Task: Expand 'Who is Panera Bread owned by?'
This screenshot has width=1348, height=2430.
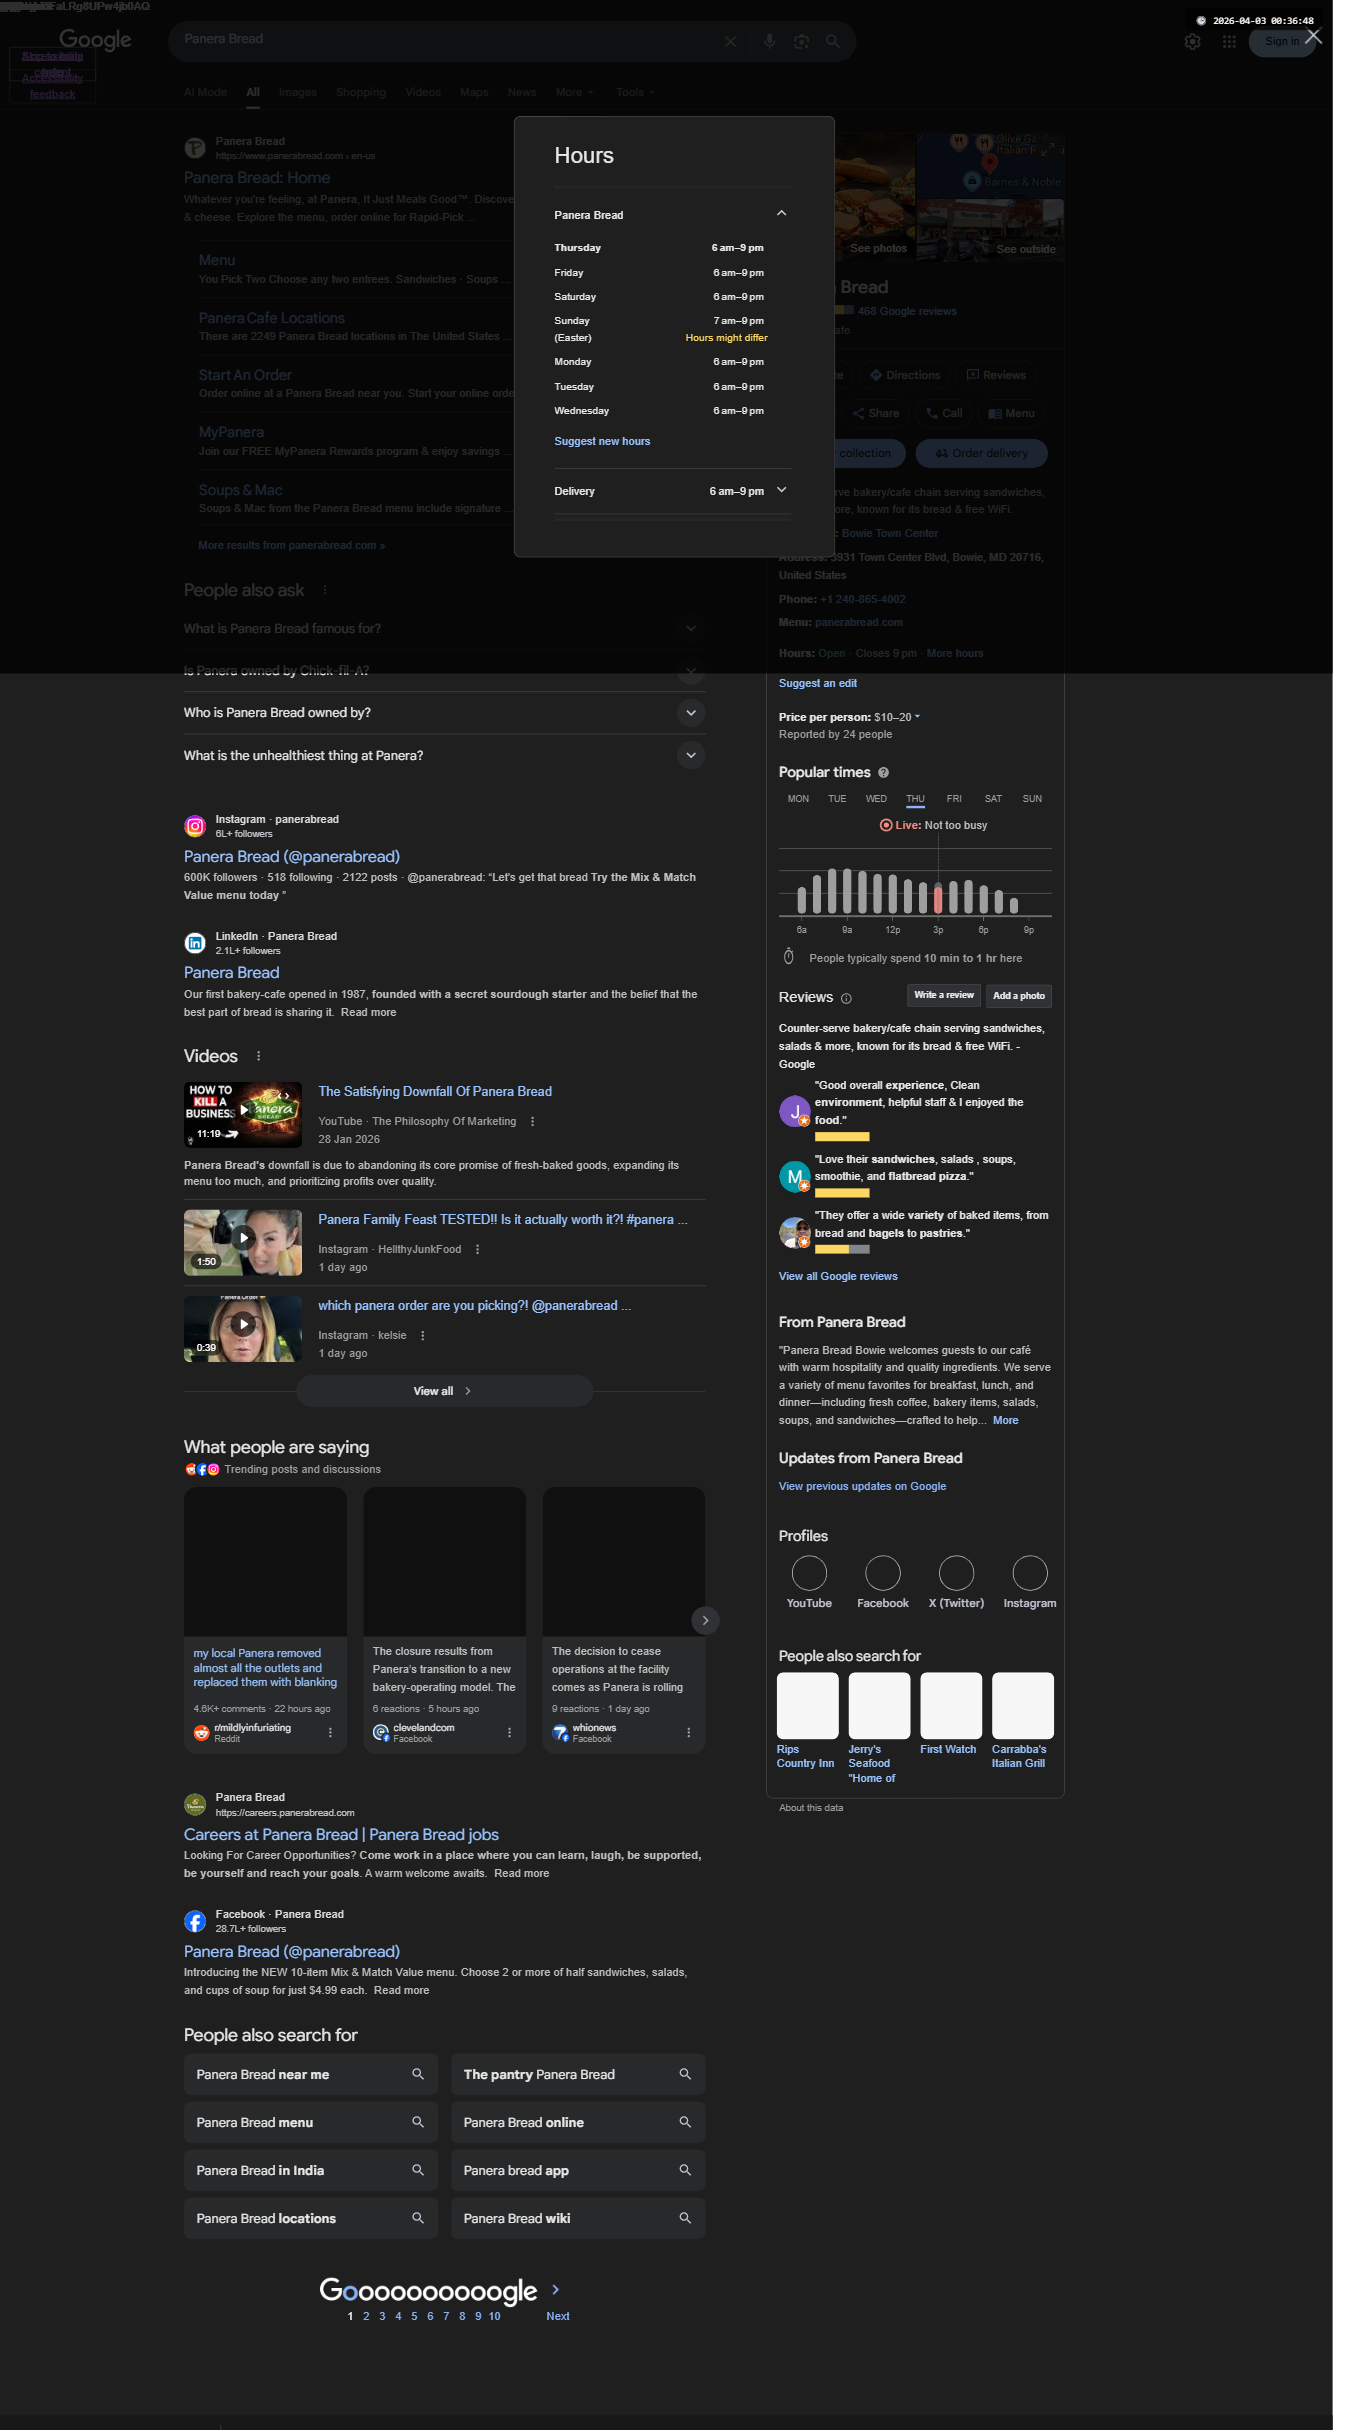Action: coord(444,713)
